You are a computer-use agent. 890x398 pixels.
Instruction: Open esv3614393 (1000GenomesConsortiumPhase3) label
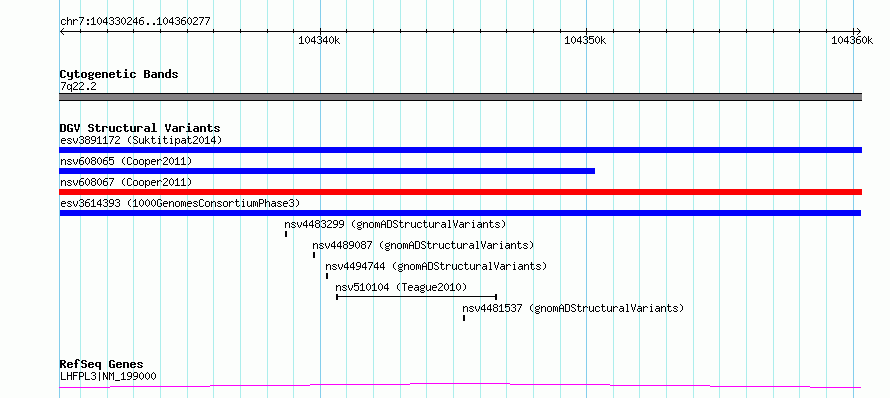[x=180, y=203]
